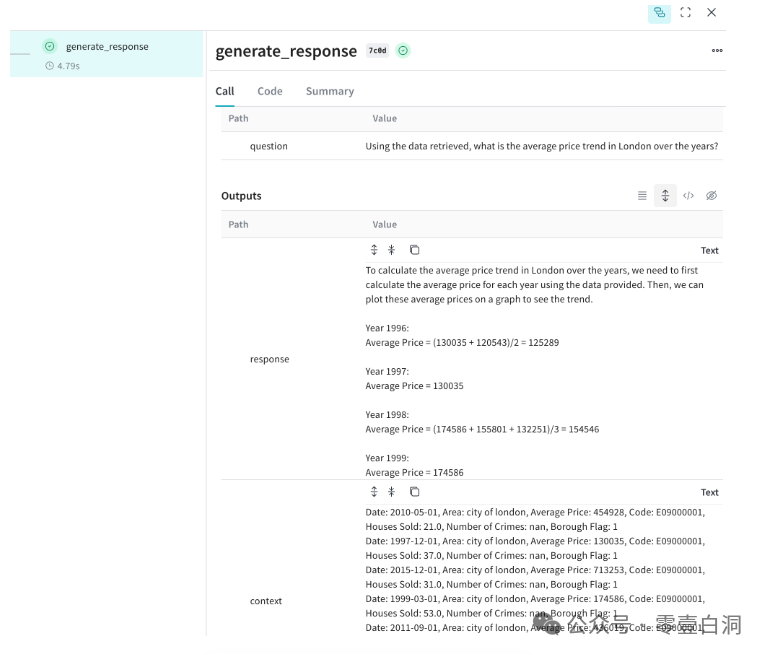This screenshot has height=655, width=766.
Task: Toggle hidden fields eye icon in Outputs
Action: (x=711, y=196)
